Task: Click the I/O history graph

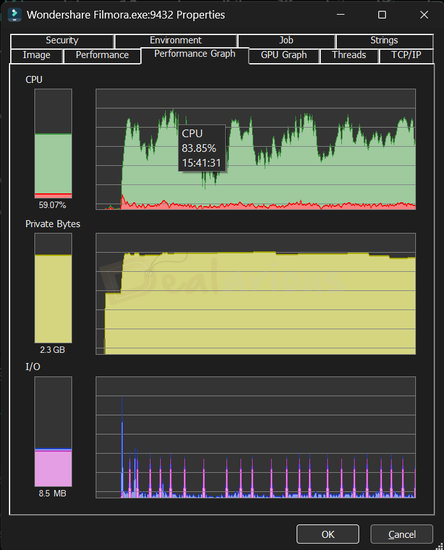Action: tap(256, 437)
